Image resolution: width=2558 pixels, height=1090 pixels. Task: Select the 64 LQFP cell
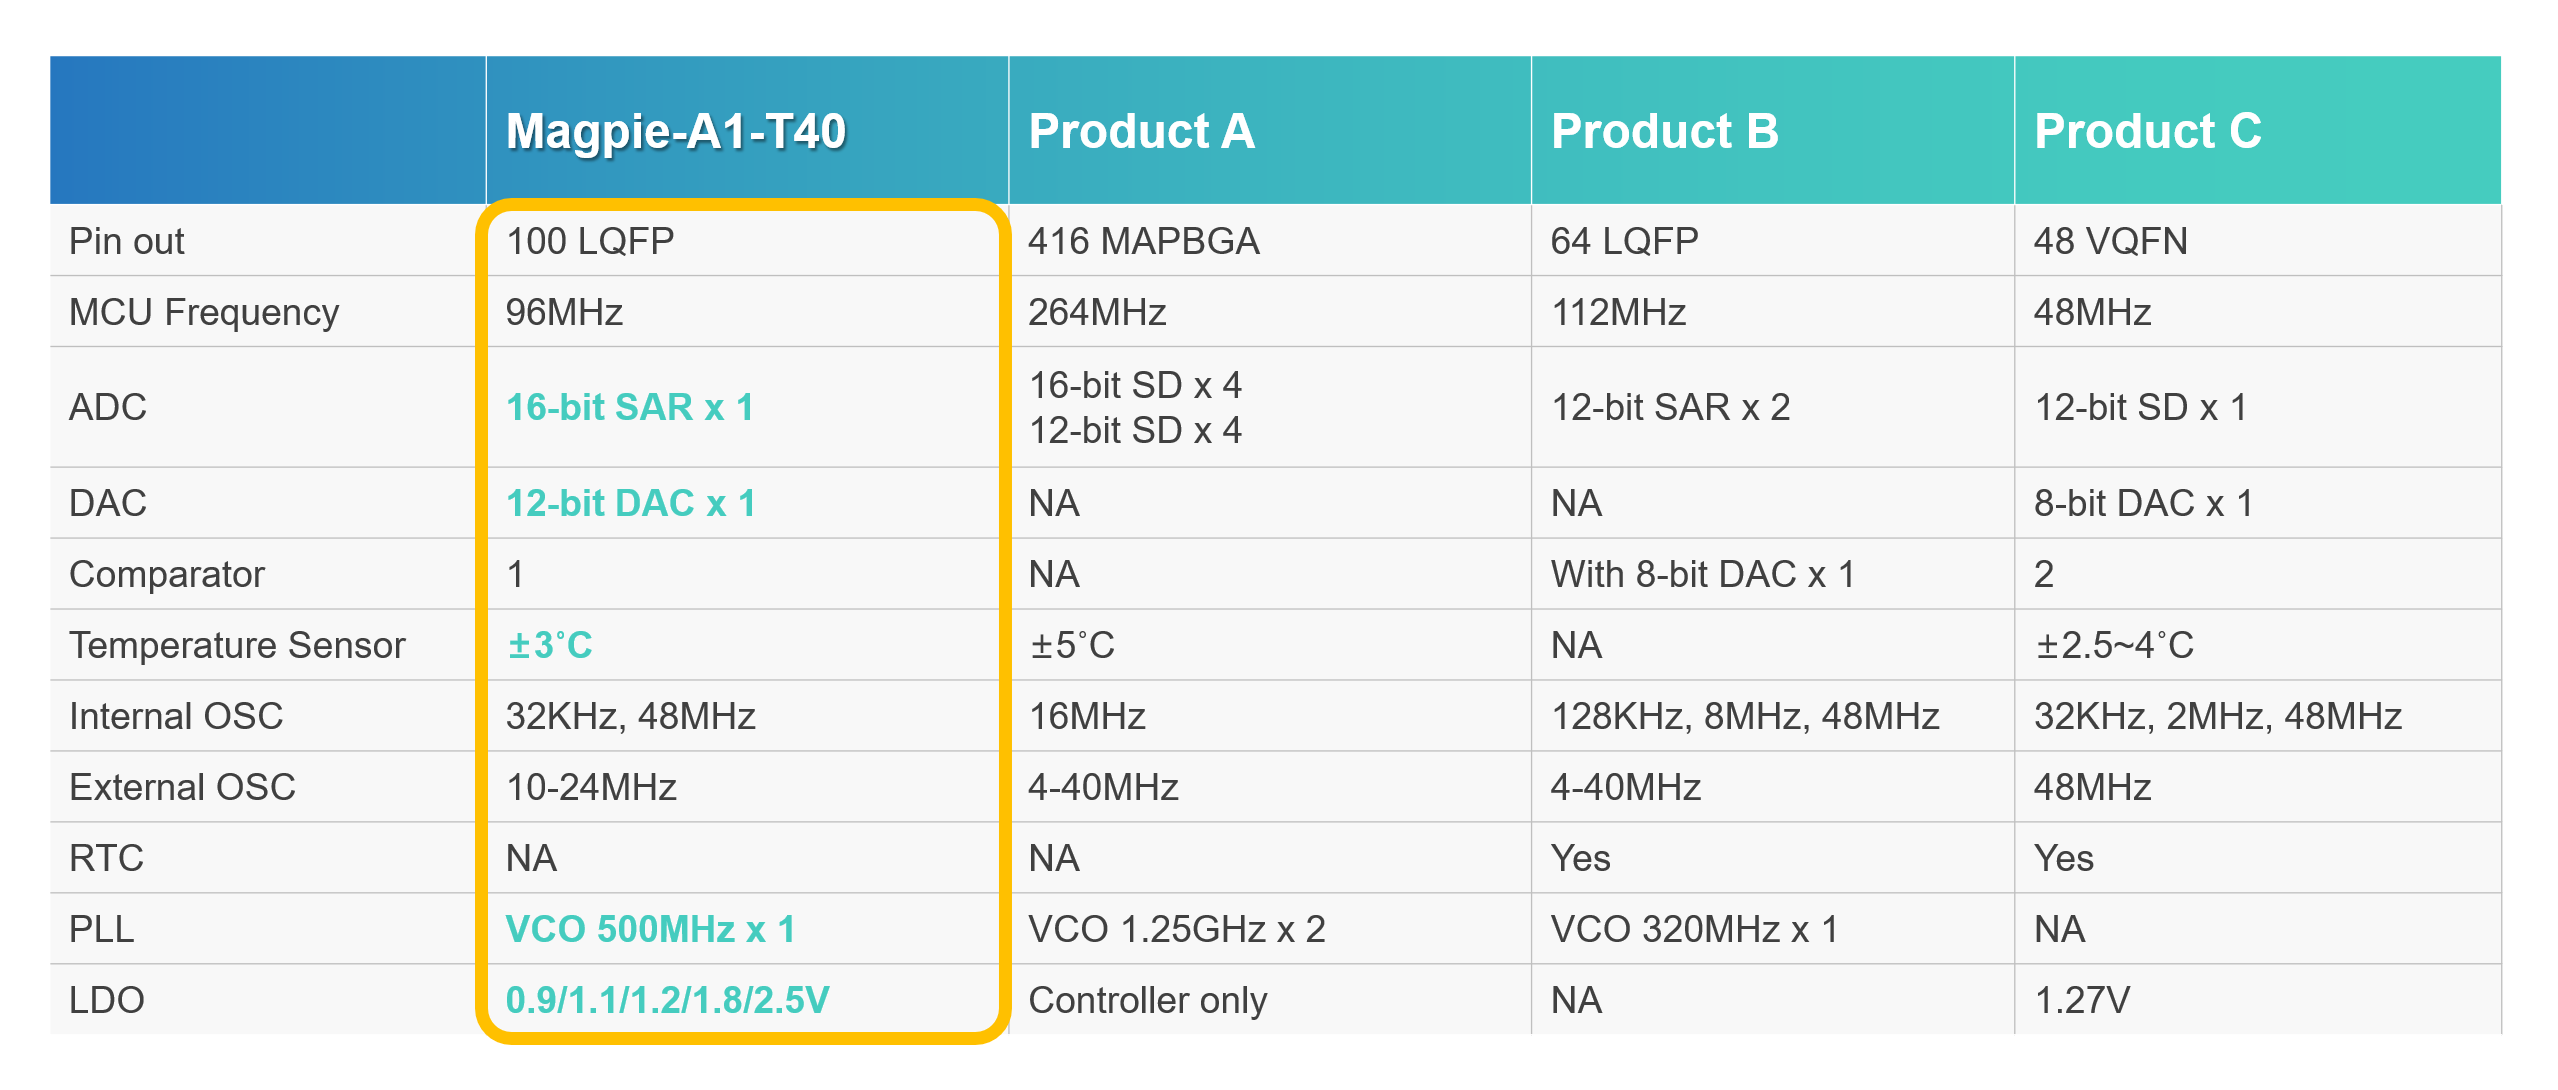tap(1624, 241)
